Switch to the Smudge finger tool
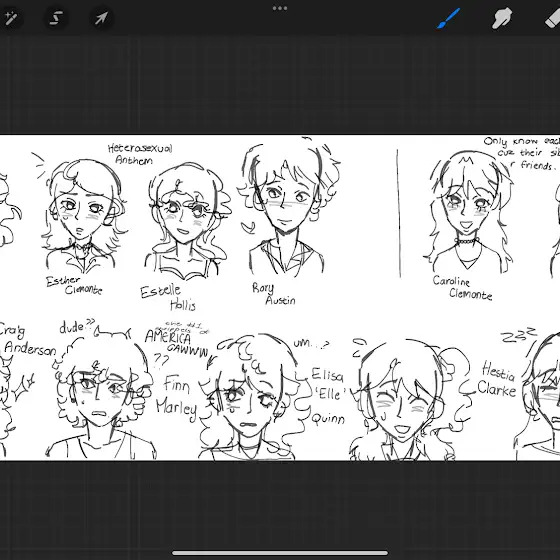Viewport: 560px width, 560px height. [x=502, y=19]
